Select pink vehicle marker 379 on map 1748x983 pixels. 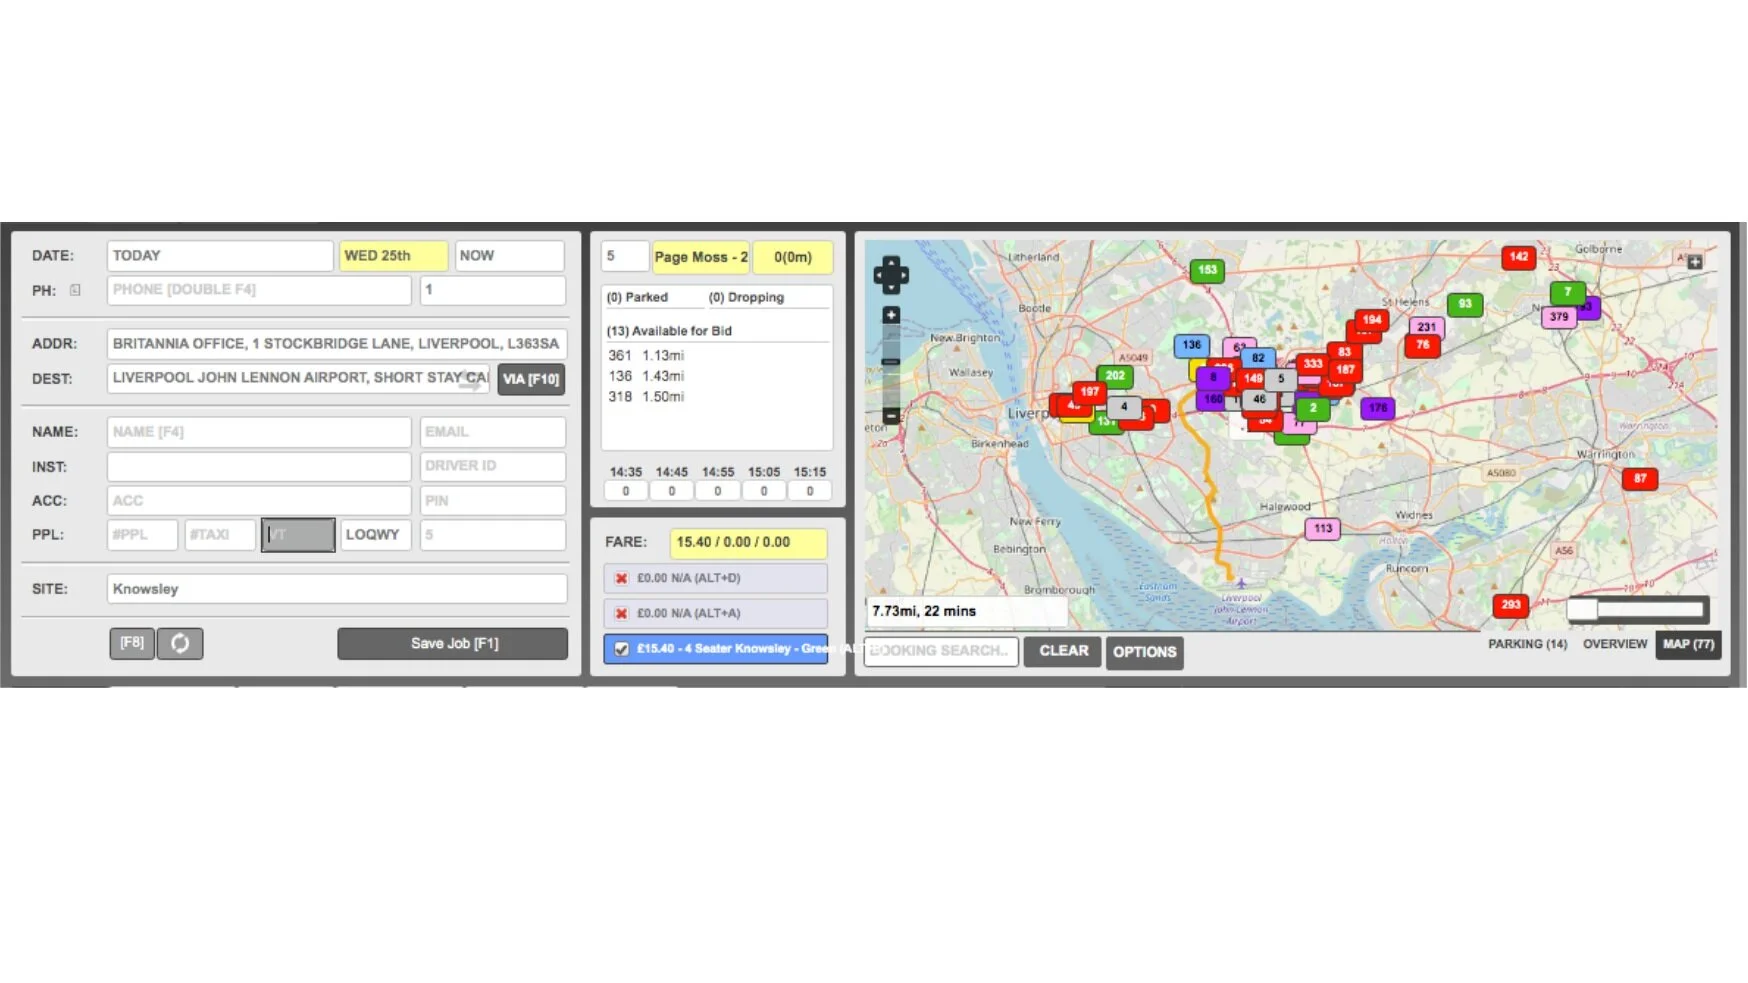(x=1559, y=317)
